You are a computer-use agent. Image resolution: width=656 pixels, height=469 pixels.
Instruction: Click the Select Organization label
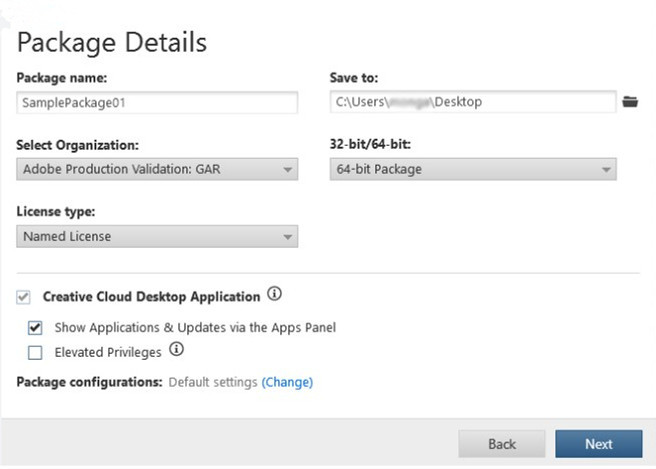[x=78, y=145]
